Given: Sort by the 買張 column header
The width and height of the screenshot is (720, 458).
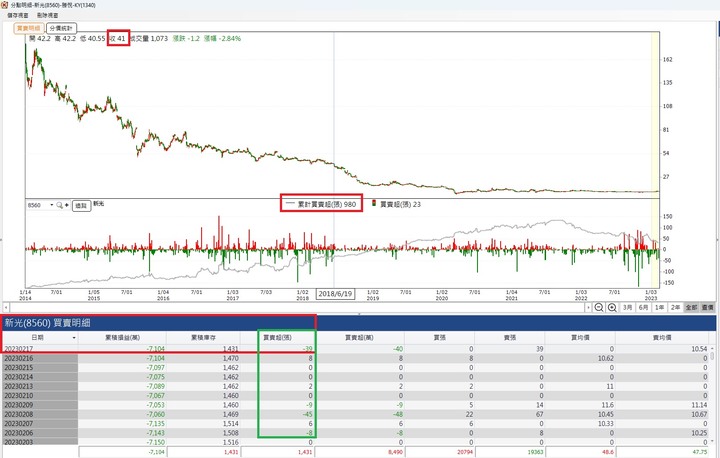Looking at the screenshot, I should click(x=439, y=338).
